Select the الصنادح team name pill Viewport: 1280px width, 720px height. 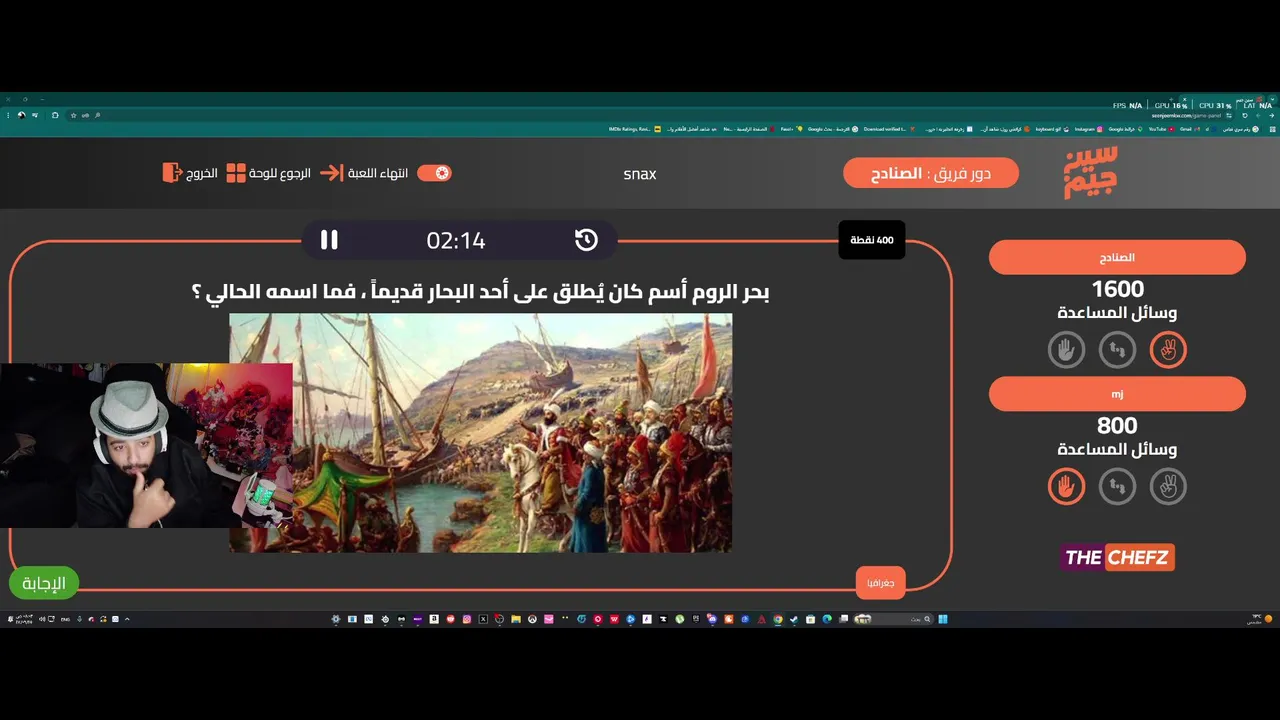click(1117, 257)
